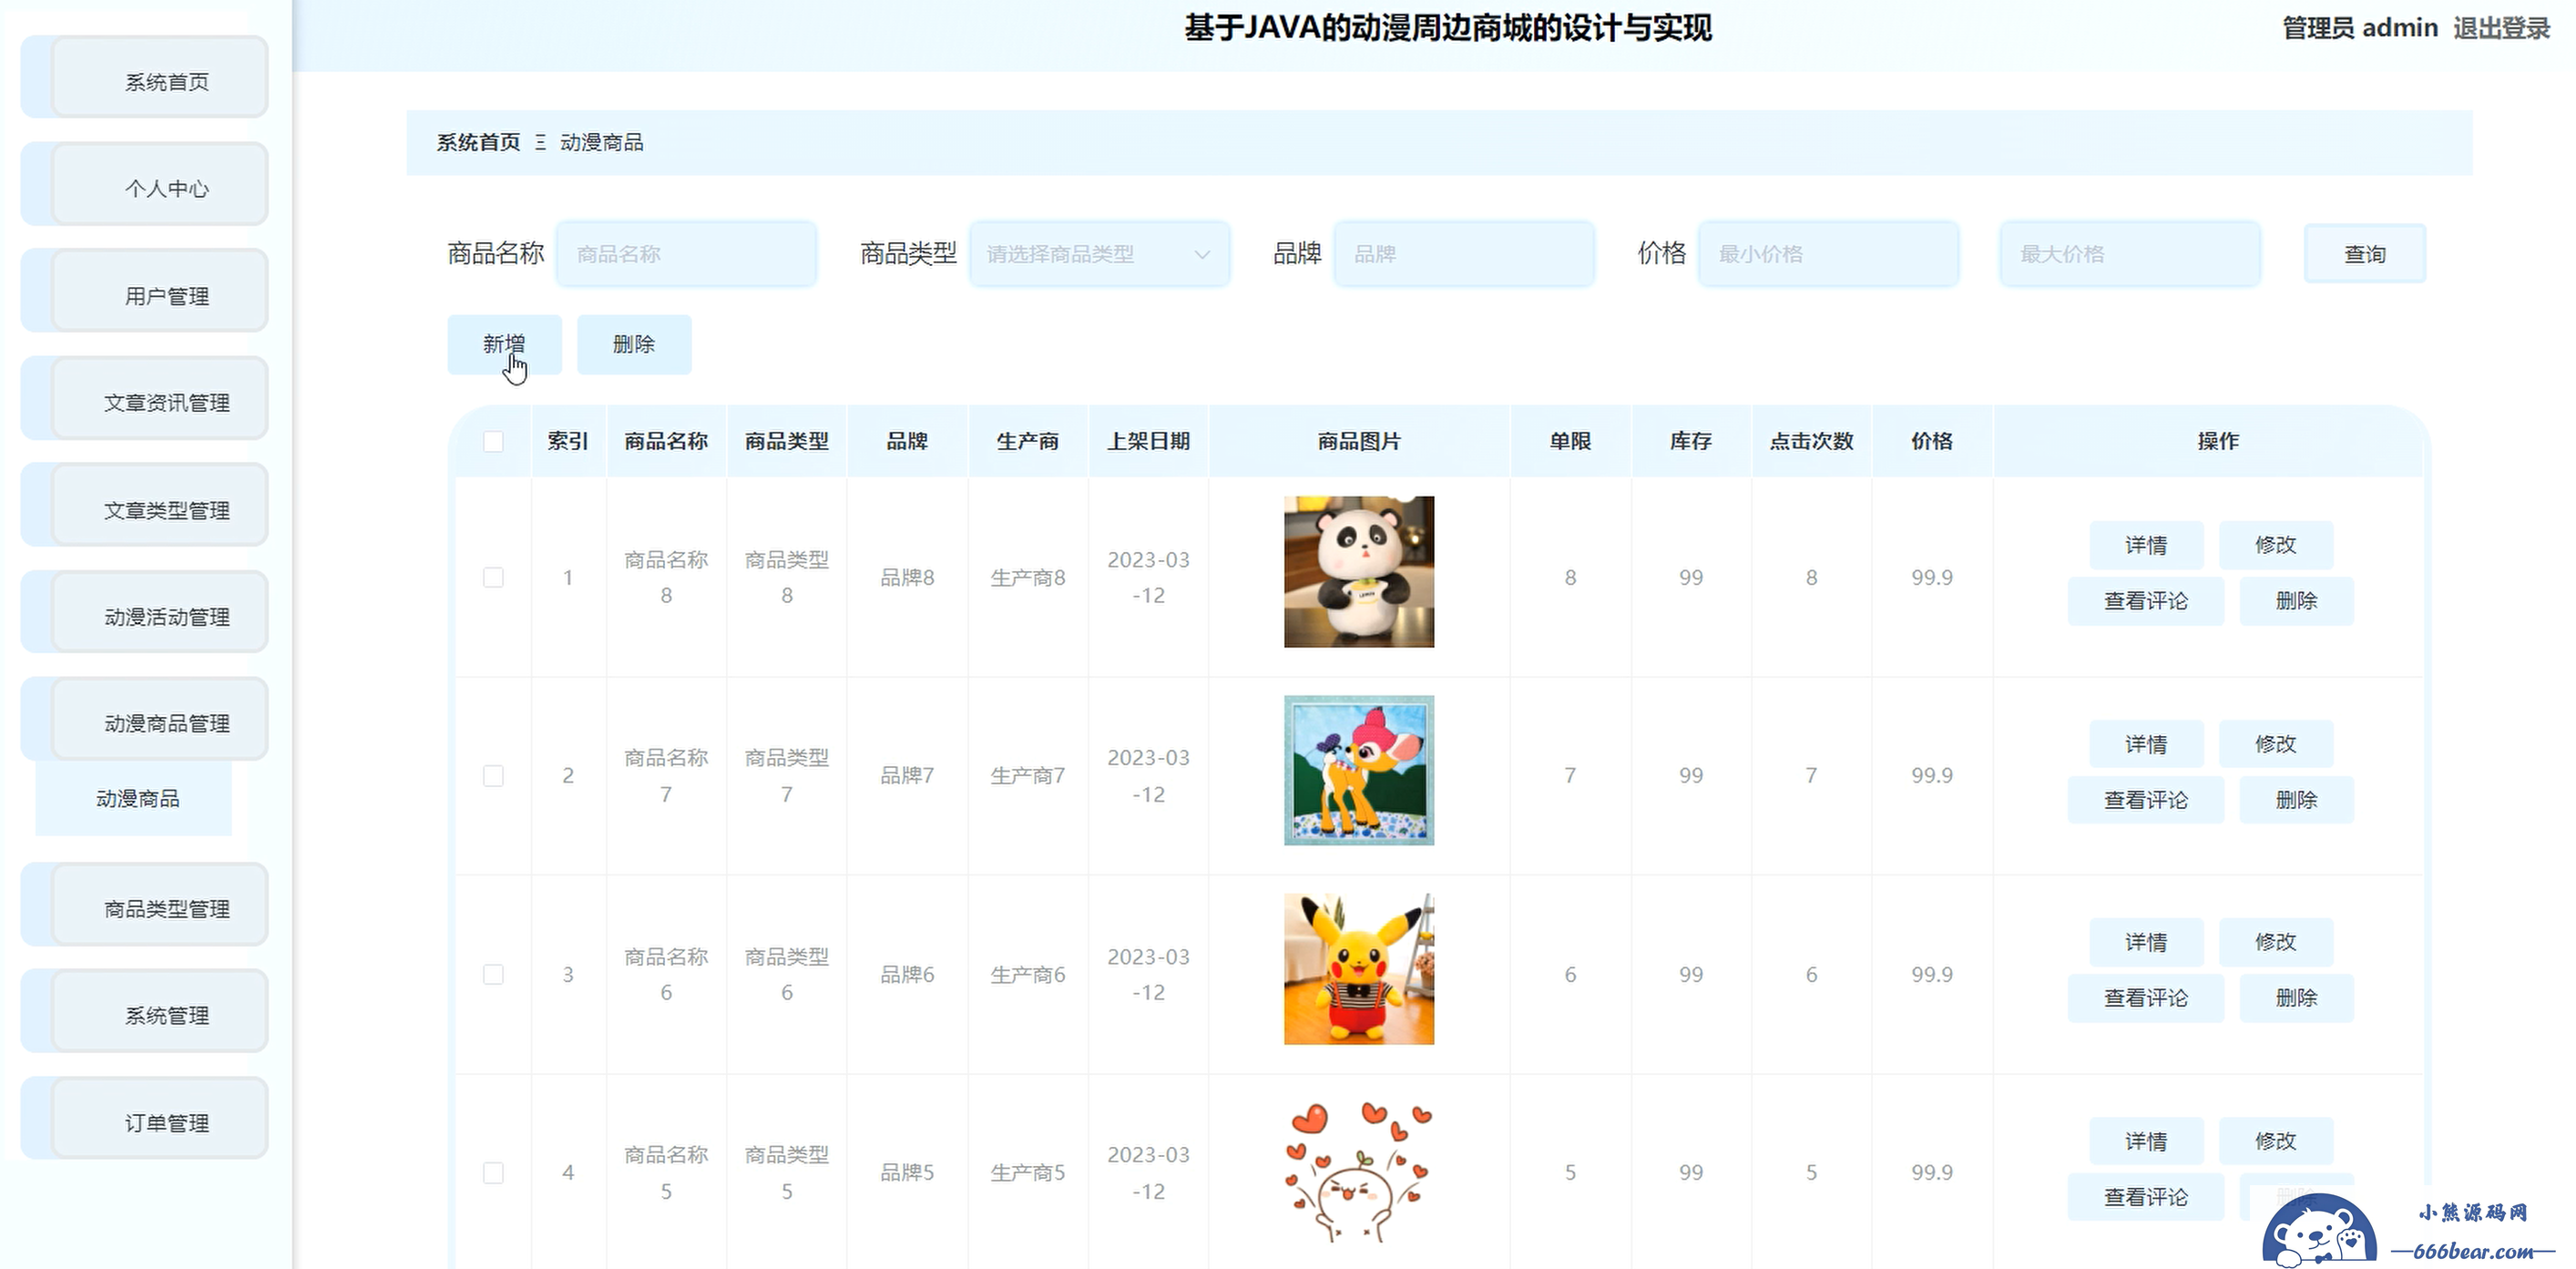Select 动漫商品 submenu item

click(134, 798)
